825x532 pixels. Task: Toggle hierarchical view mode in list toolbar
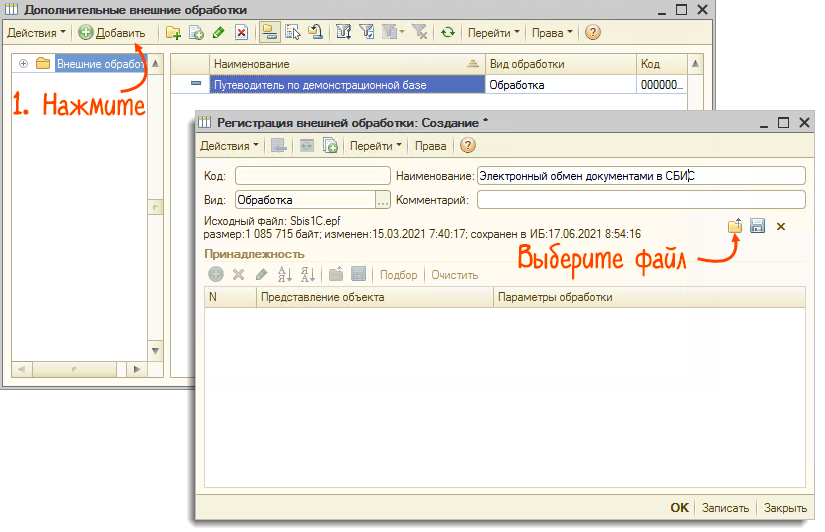[x=270, y=32]
